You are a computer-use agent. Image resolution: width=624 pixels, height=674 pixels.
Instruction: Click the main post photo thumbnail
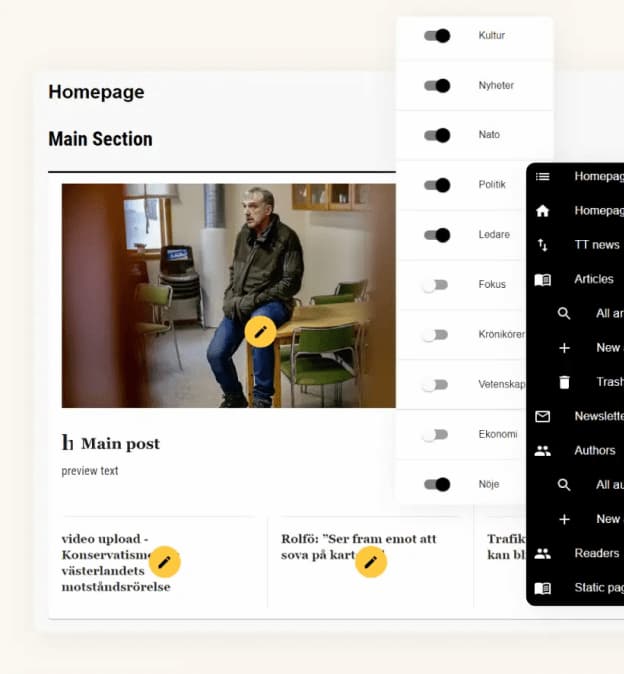tap(229, 296)
